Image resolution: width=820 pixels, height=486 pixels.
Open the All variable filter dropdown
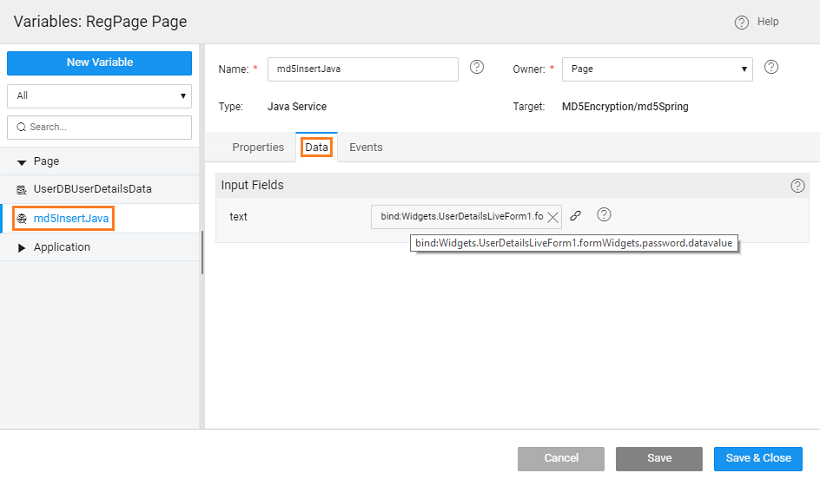click(99, 96)
